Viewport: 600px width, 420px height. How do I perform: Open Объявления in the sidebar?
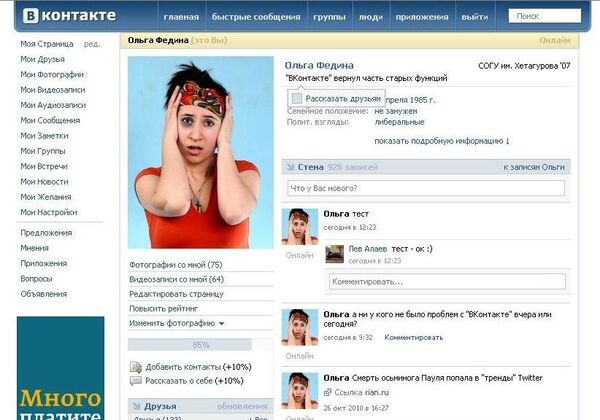(44, 294)
